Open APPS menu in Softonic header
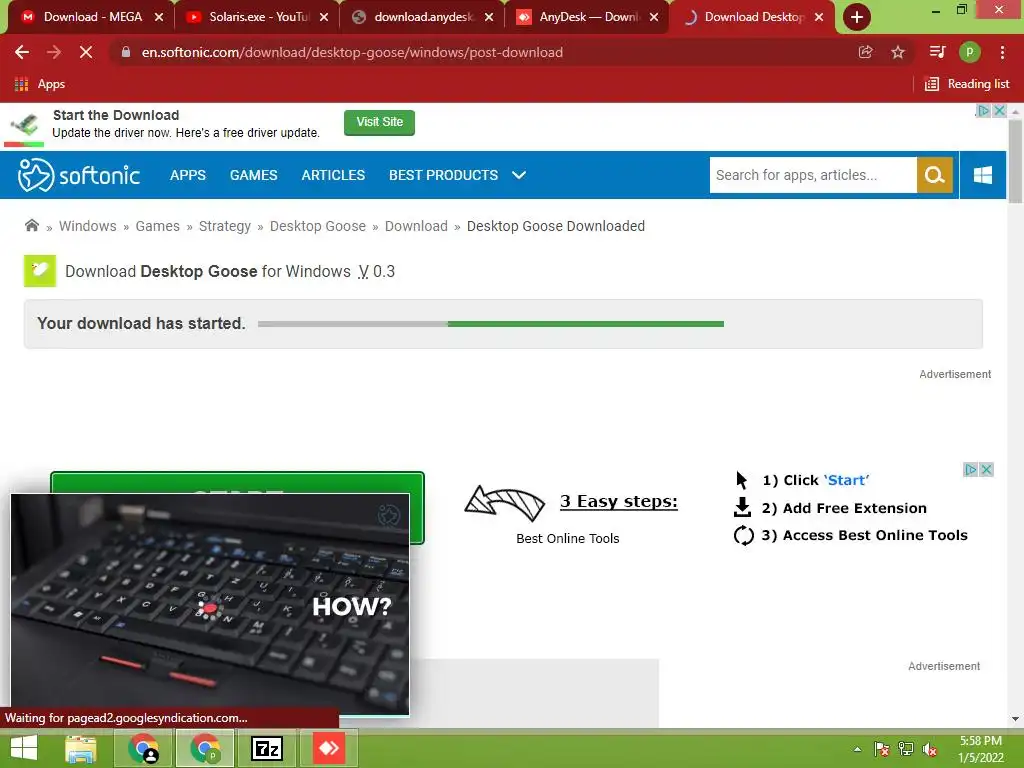 coord(187,175)
